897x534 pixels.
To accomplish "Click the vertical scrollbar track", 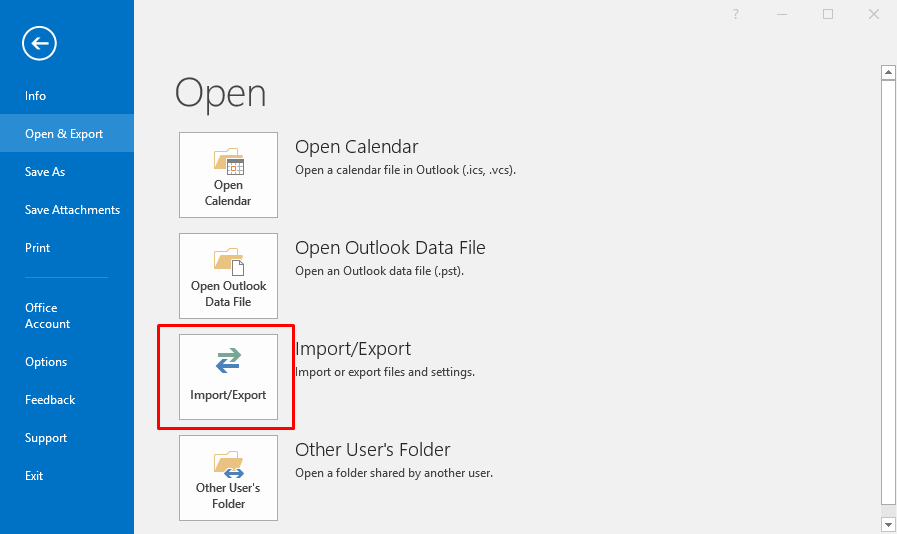I will click(x=888, y=292).
